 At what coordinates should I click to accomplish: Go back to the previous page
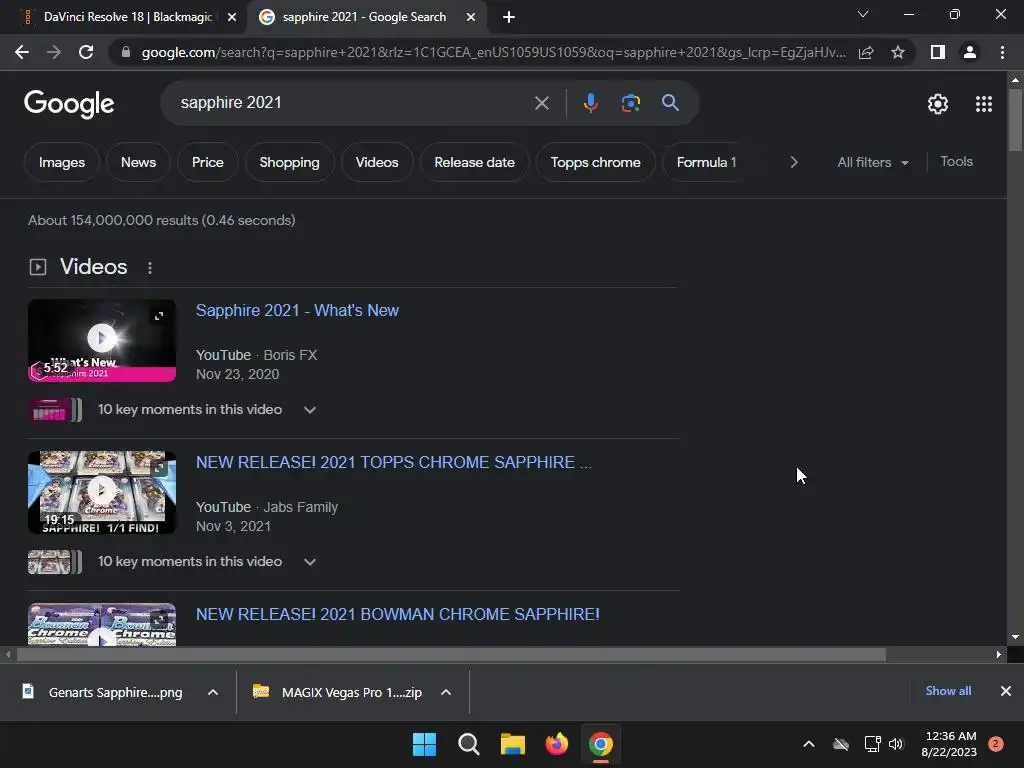point(22,52)
